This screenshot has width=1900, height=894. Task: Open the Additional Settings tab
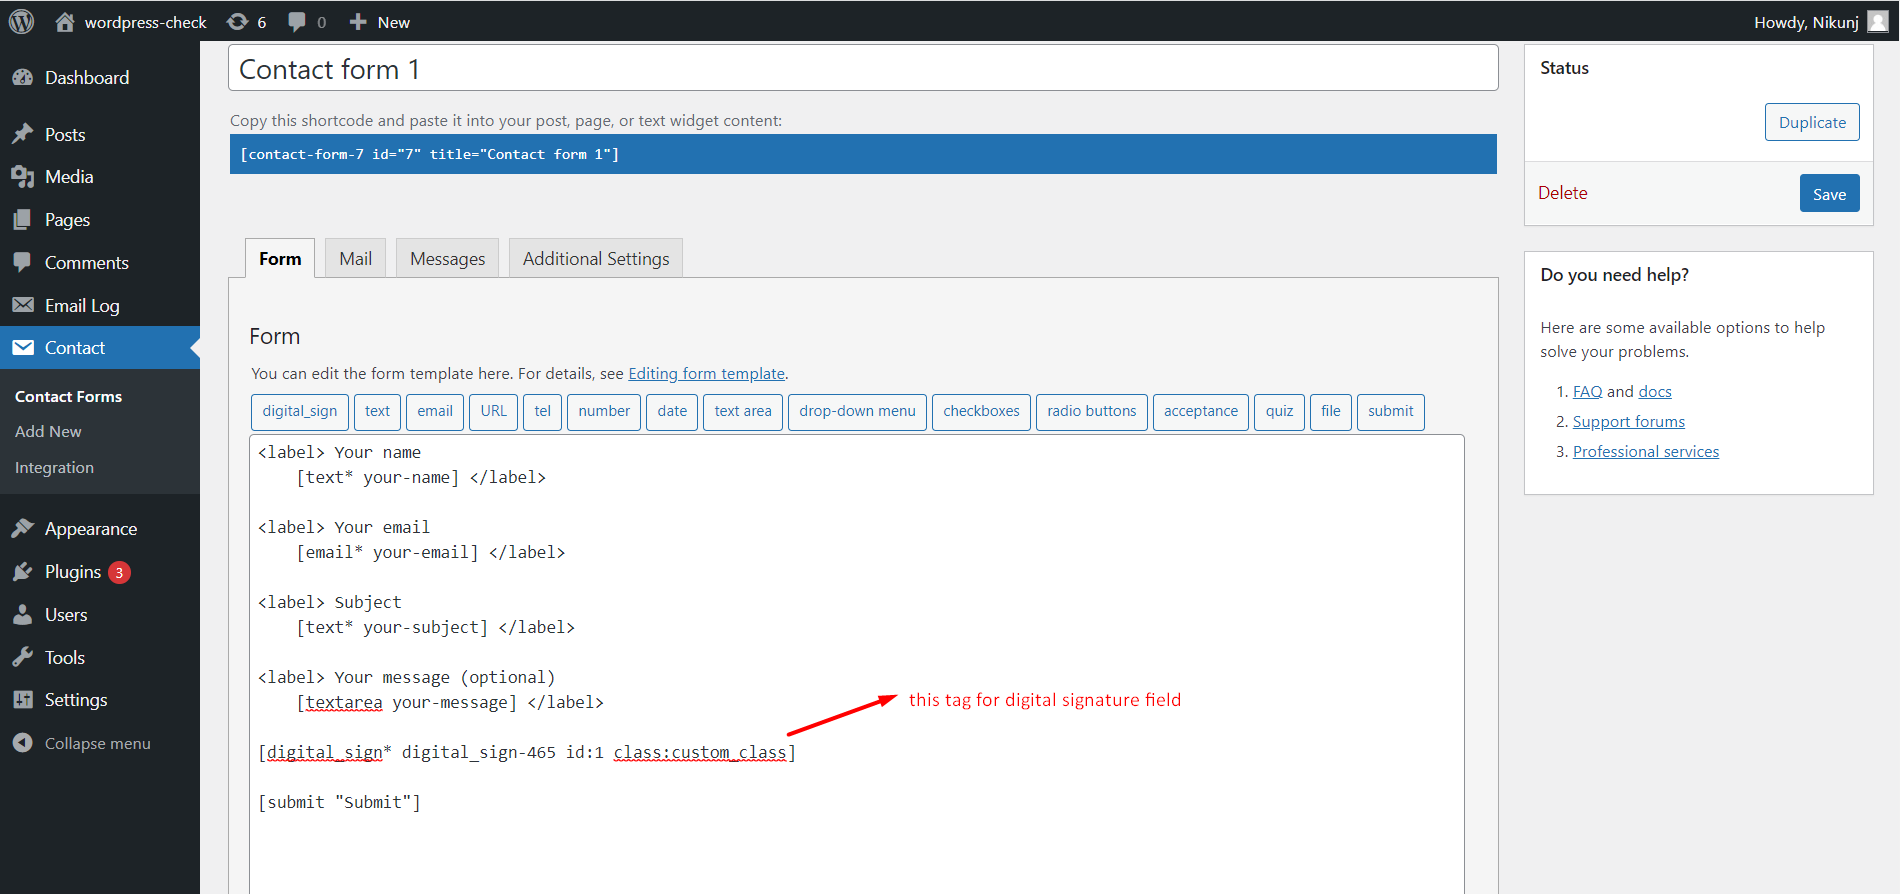596,258
